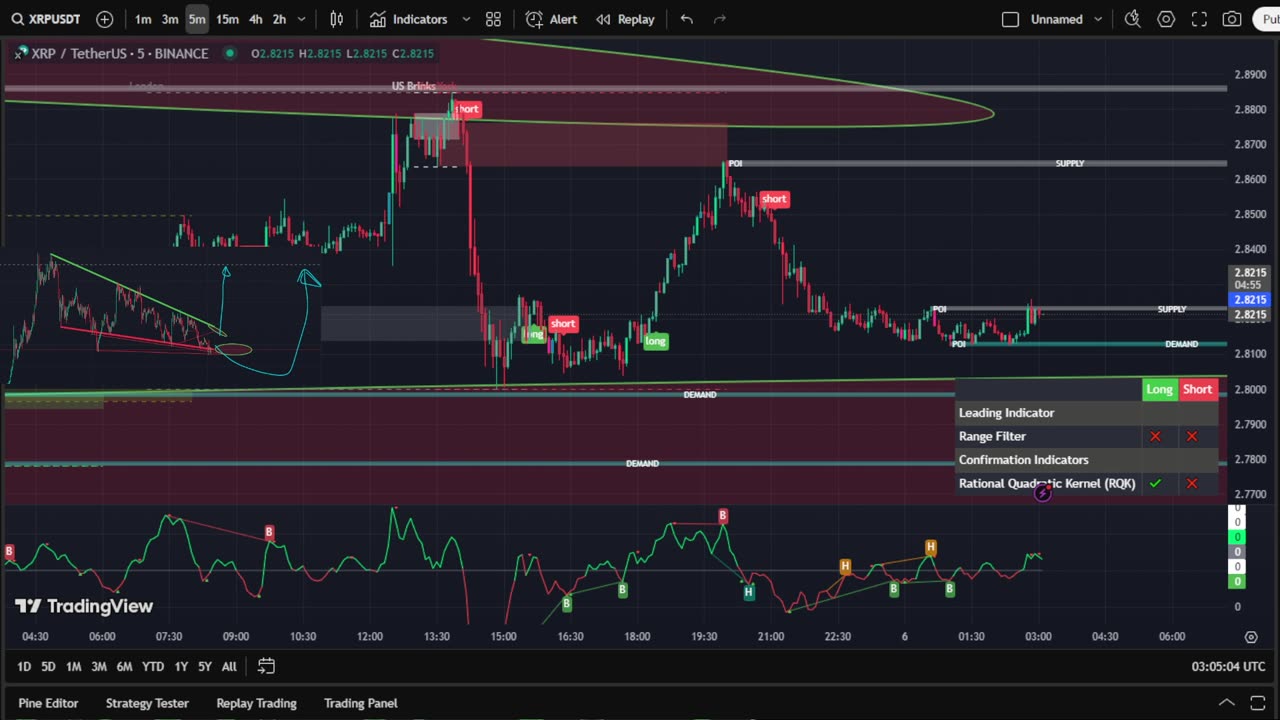Viewport: 1280px width, 720px height.
Task: Expand the indicators favorites dropdown arrow
Action: point(466,19)
